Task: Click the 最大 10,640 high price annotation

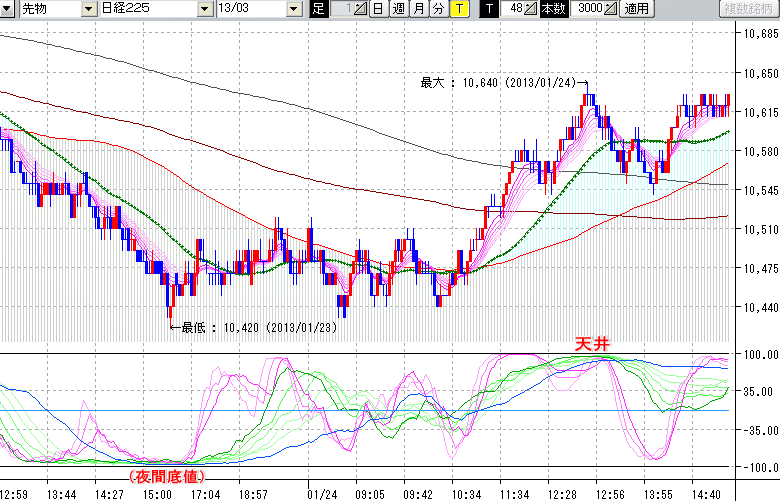Action: tap(500, 84)
